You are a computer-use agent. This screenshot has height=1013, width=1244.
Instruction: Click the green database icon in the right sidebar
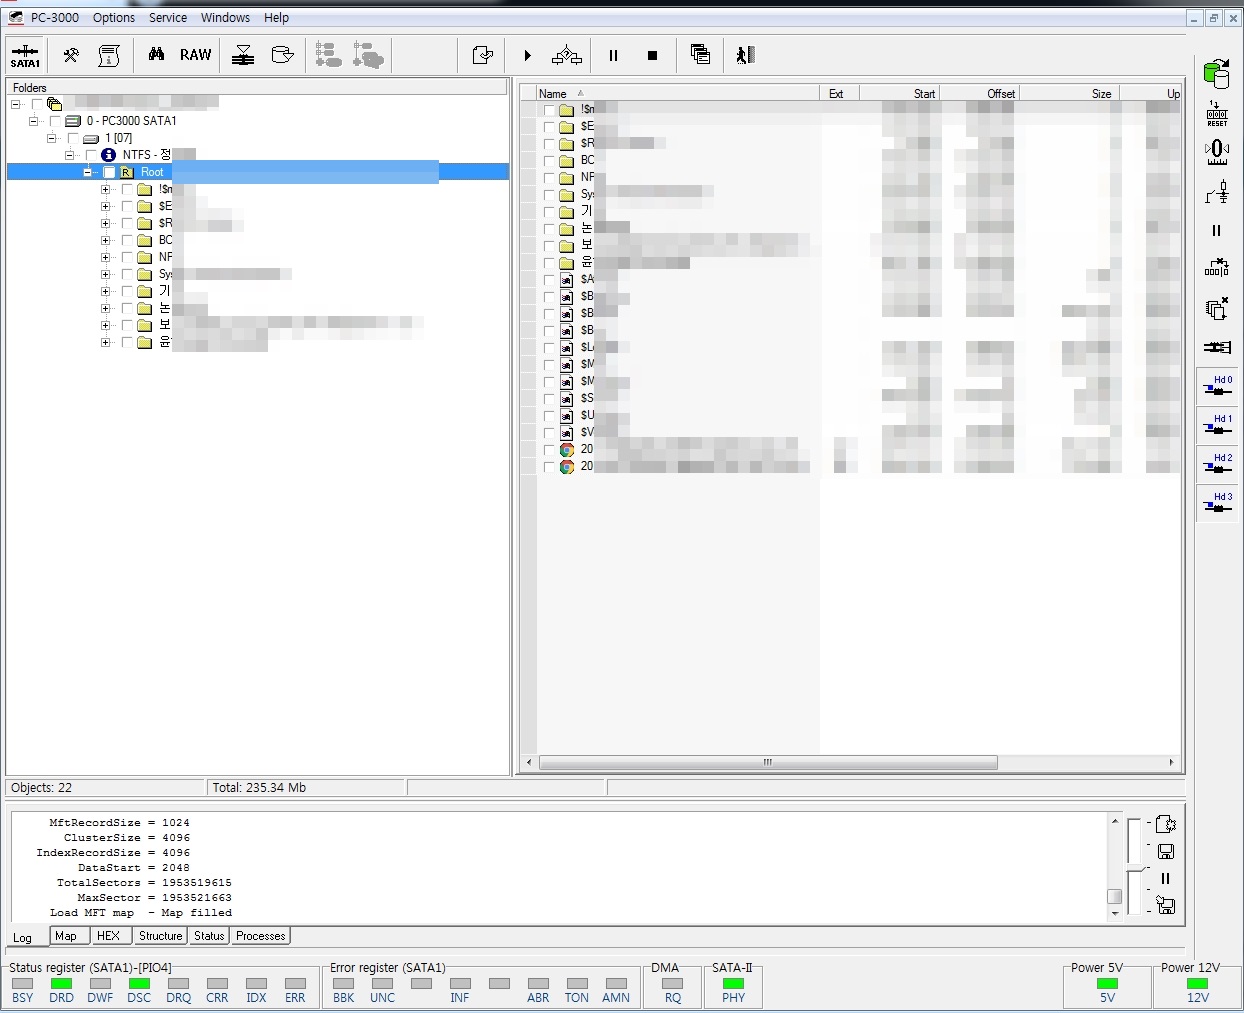click(1216, 74)
